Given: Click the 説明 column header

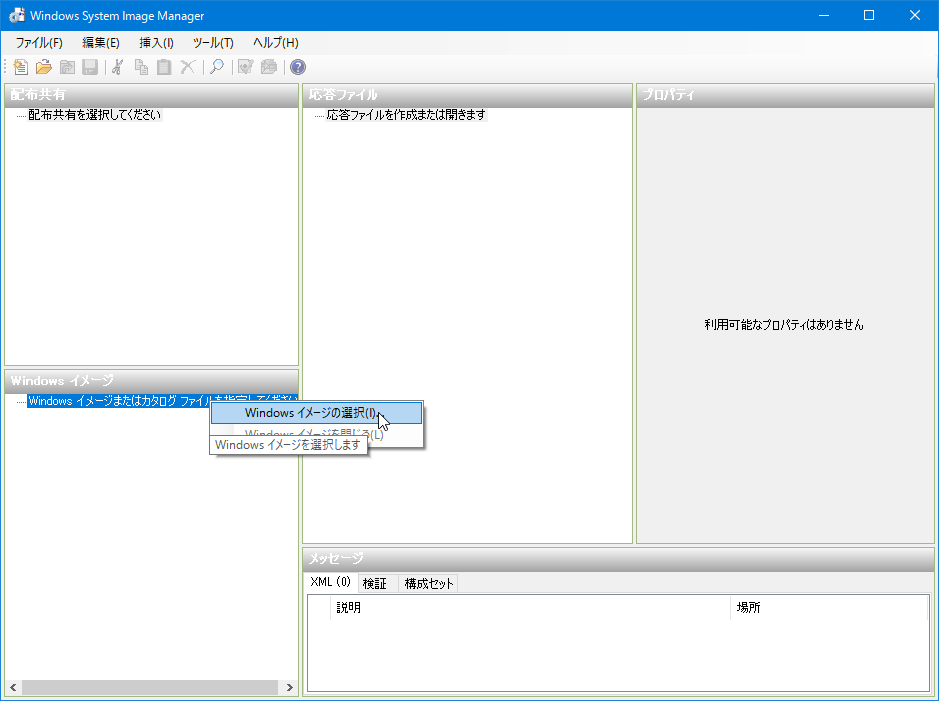Looking at the screenshot, I should coord(530,608).
